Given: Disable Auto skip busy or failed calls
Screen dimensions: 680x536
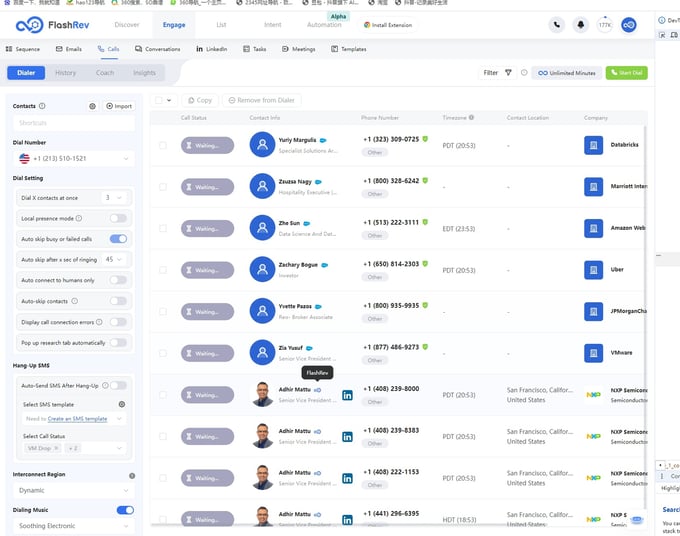Looking at the screenshot, I should tap(118, 239).
